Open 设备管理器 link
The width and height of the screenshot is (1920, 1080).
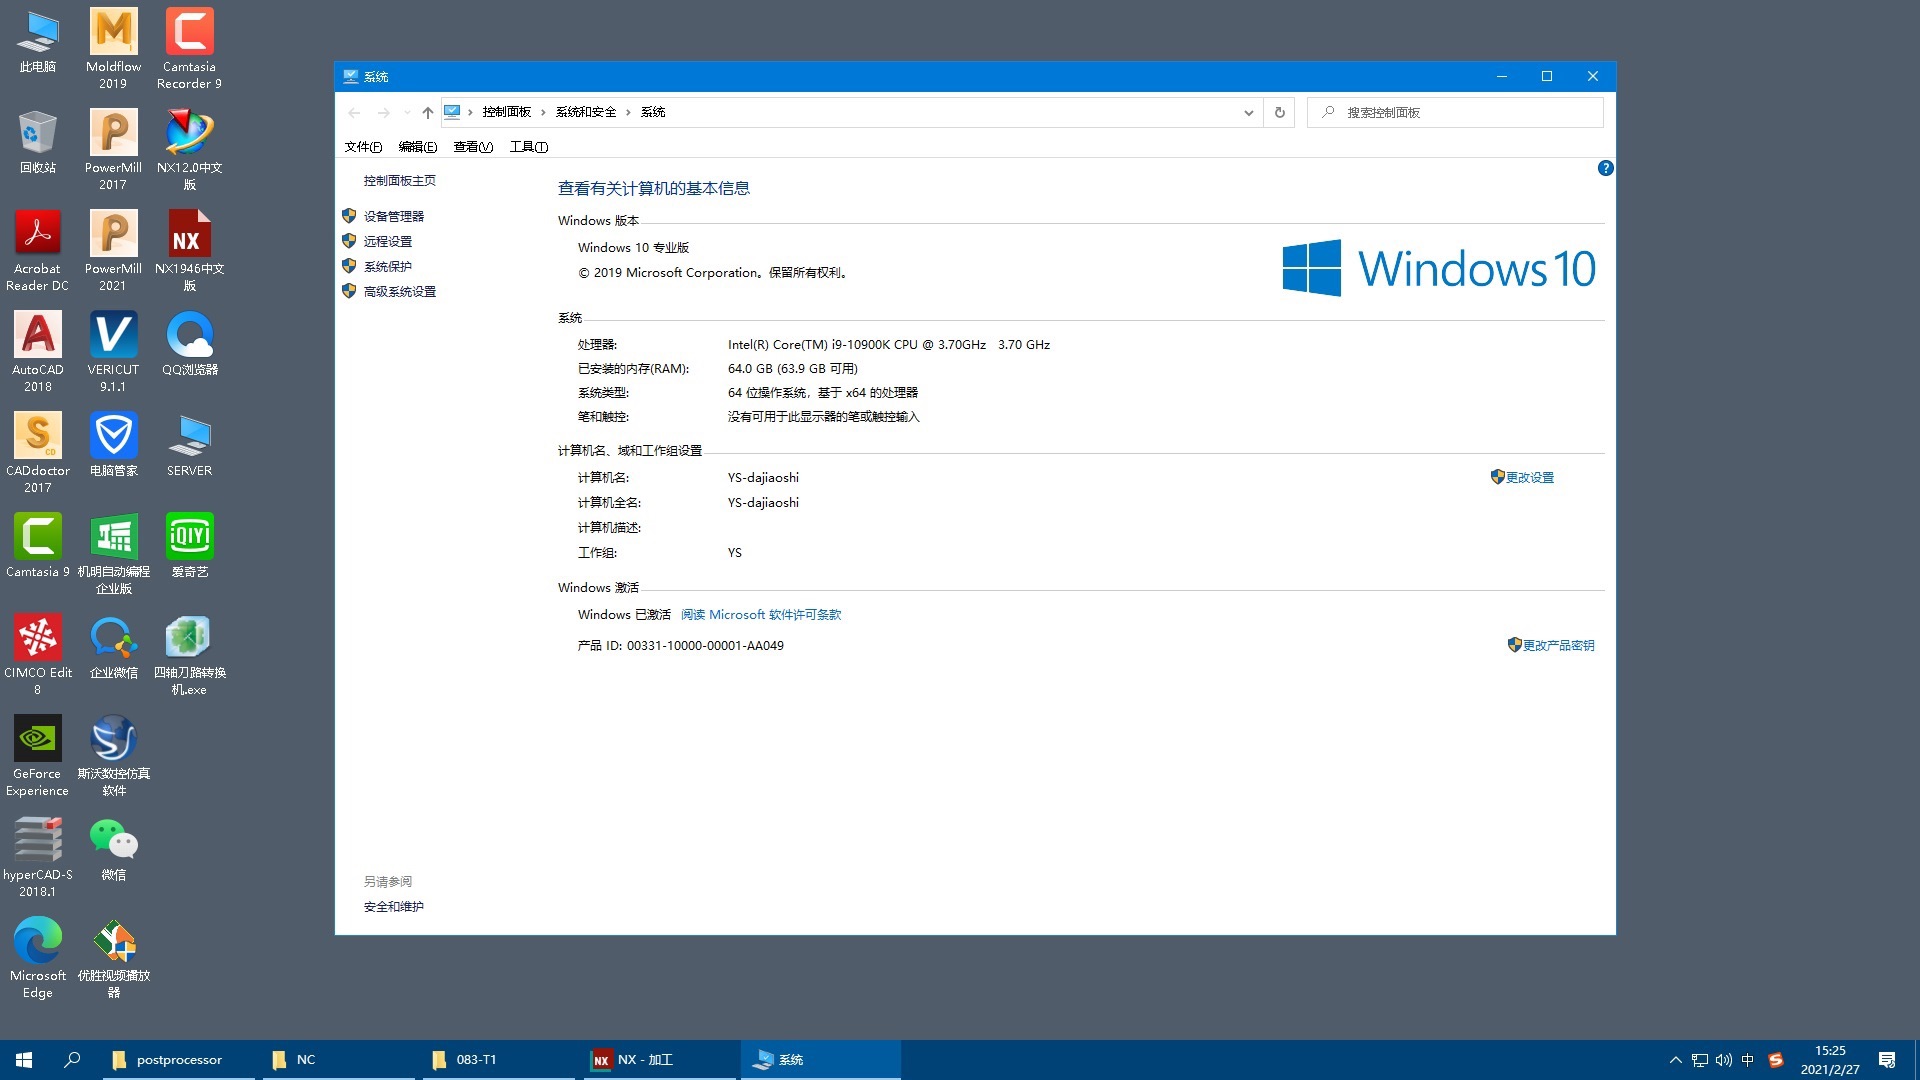click(x=393, y=216)
